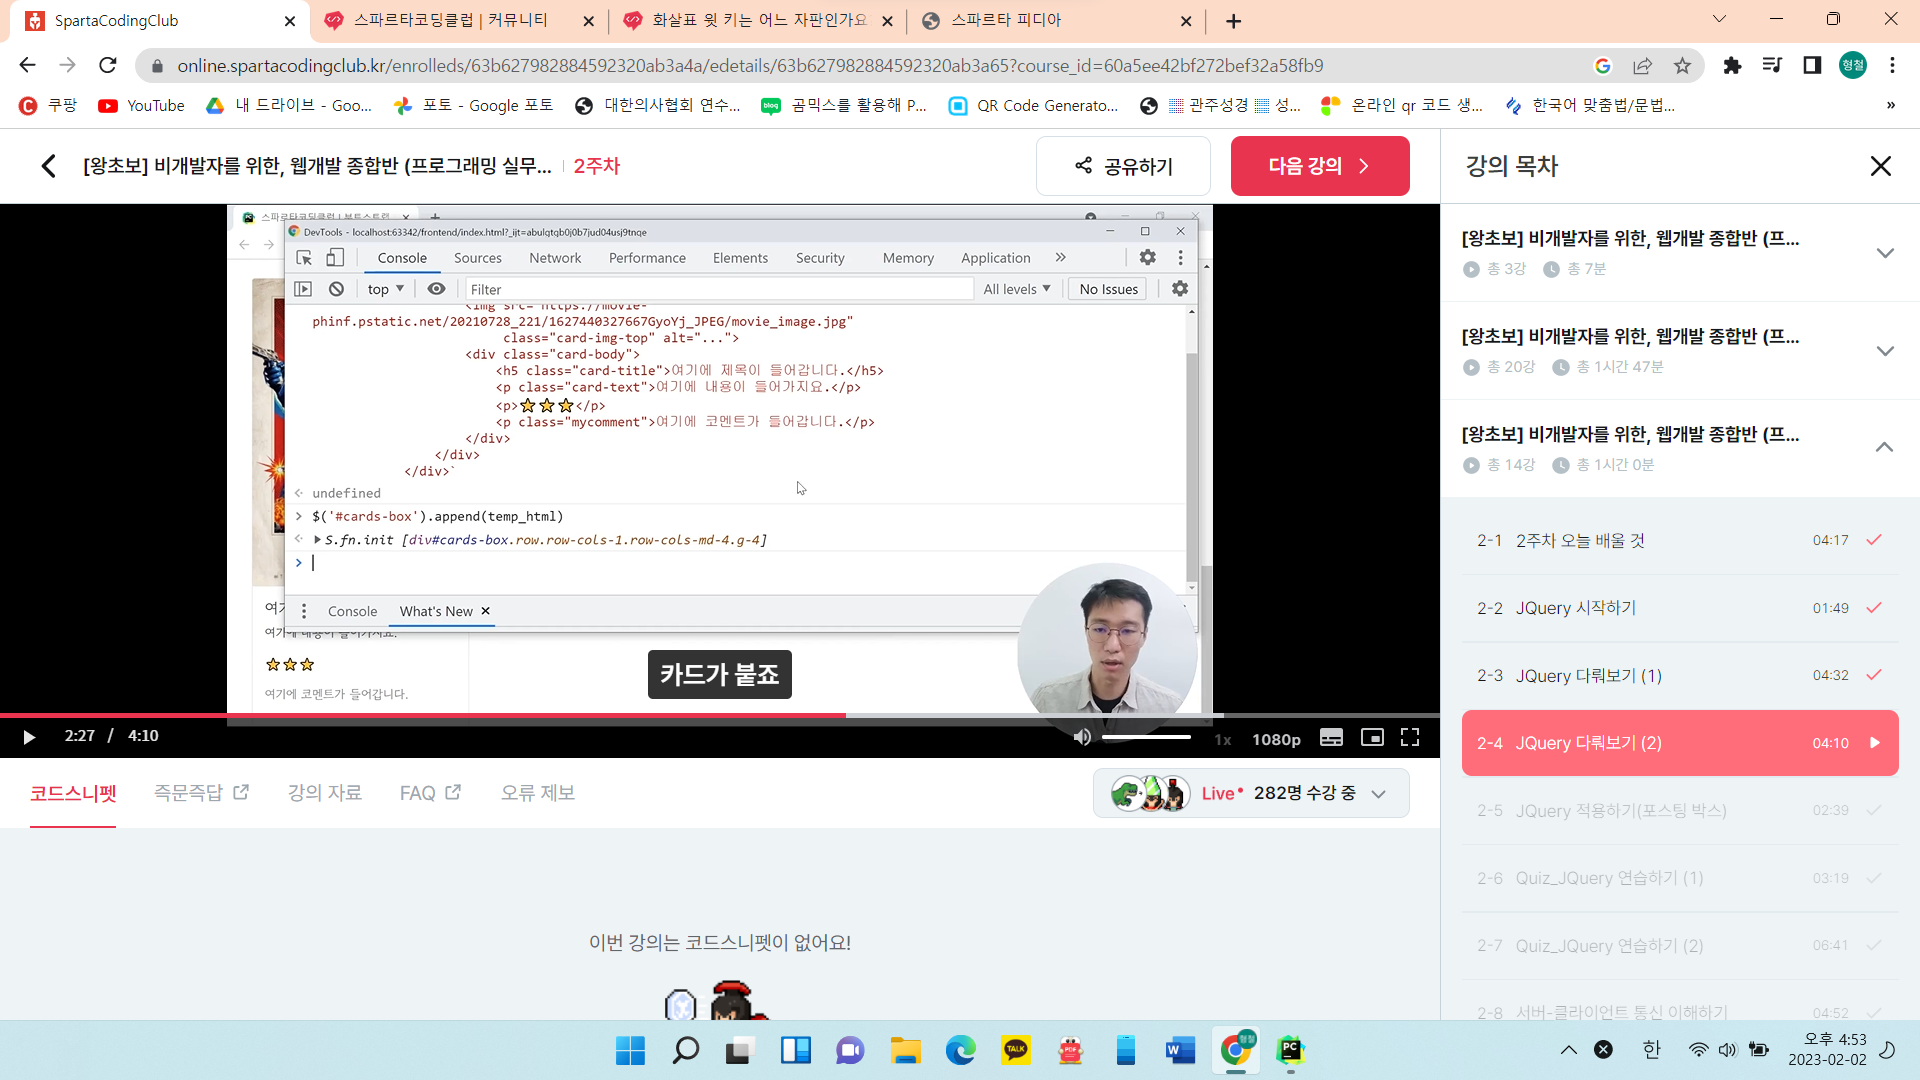Screen dimensions: 1920x1080
Task: Change the 1x playback speed
Action: [1222, 739]
